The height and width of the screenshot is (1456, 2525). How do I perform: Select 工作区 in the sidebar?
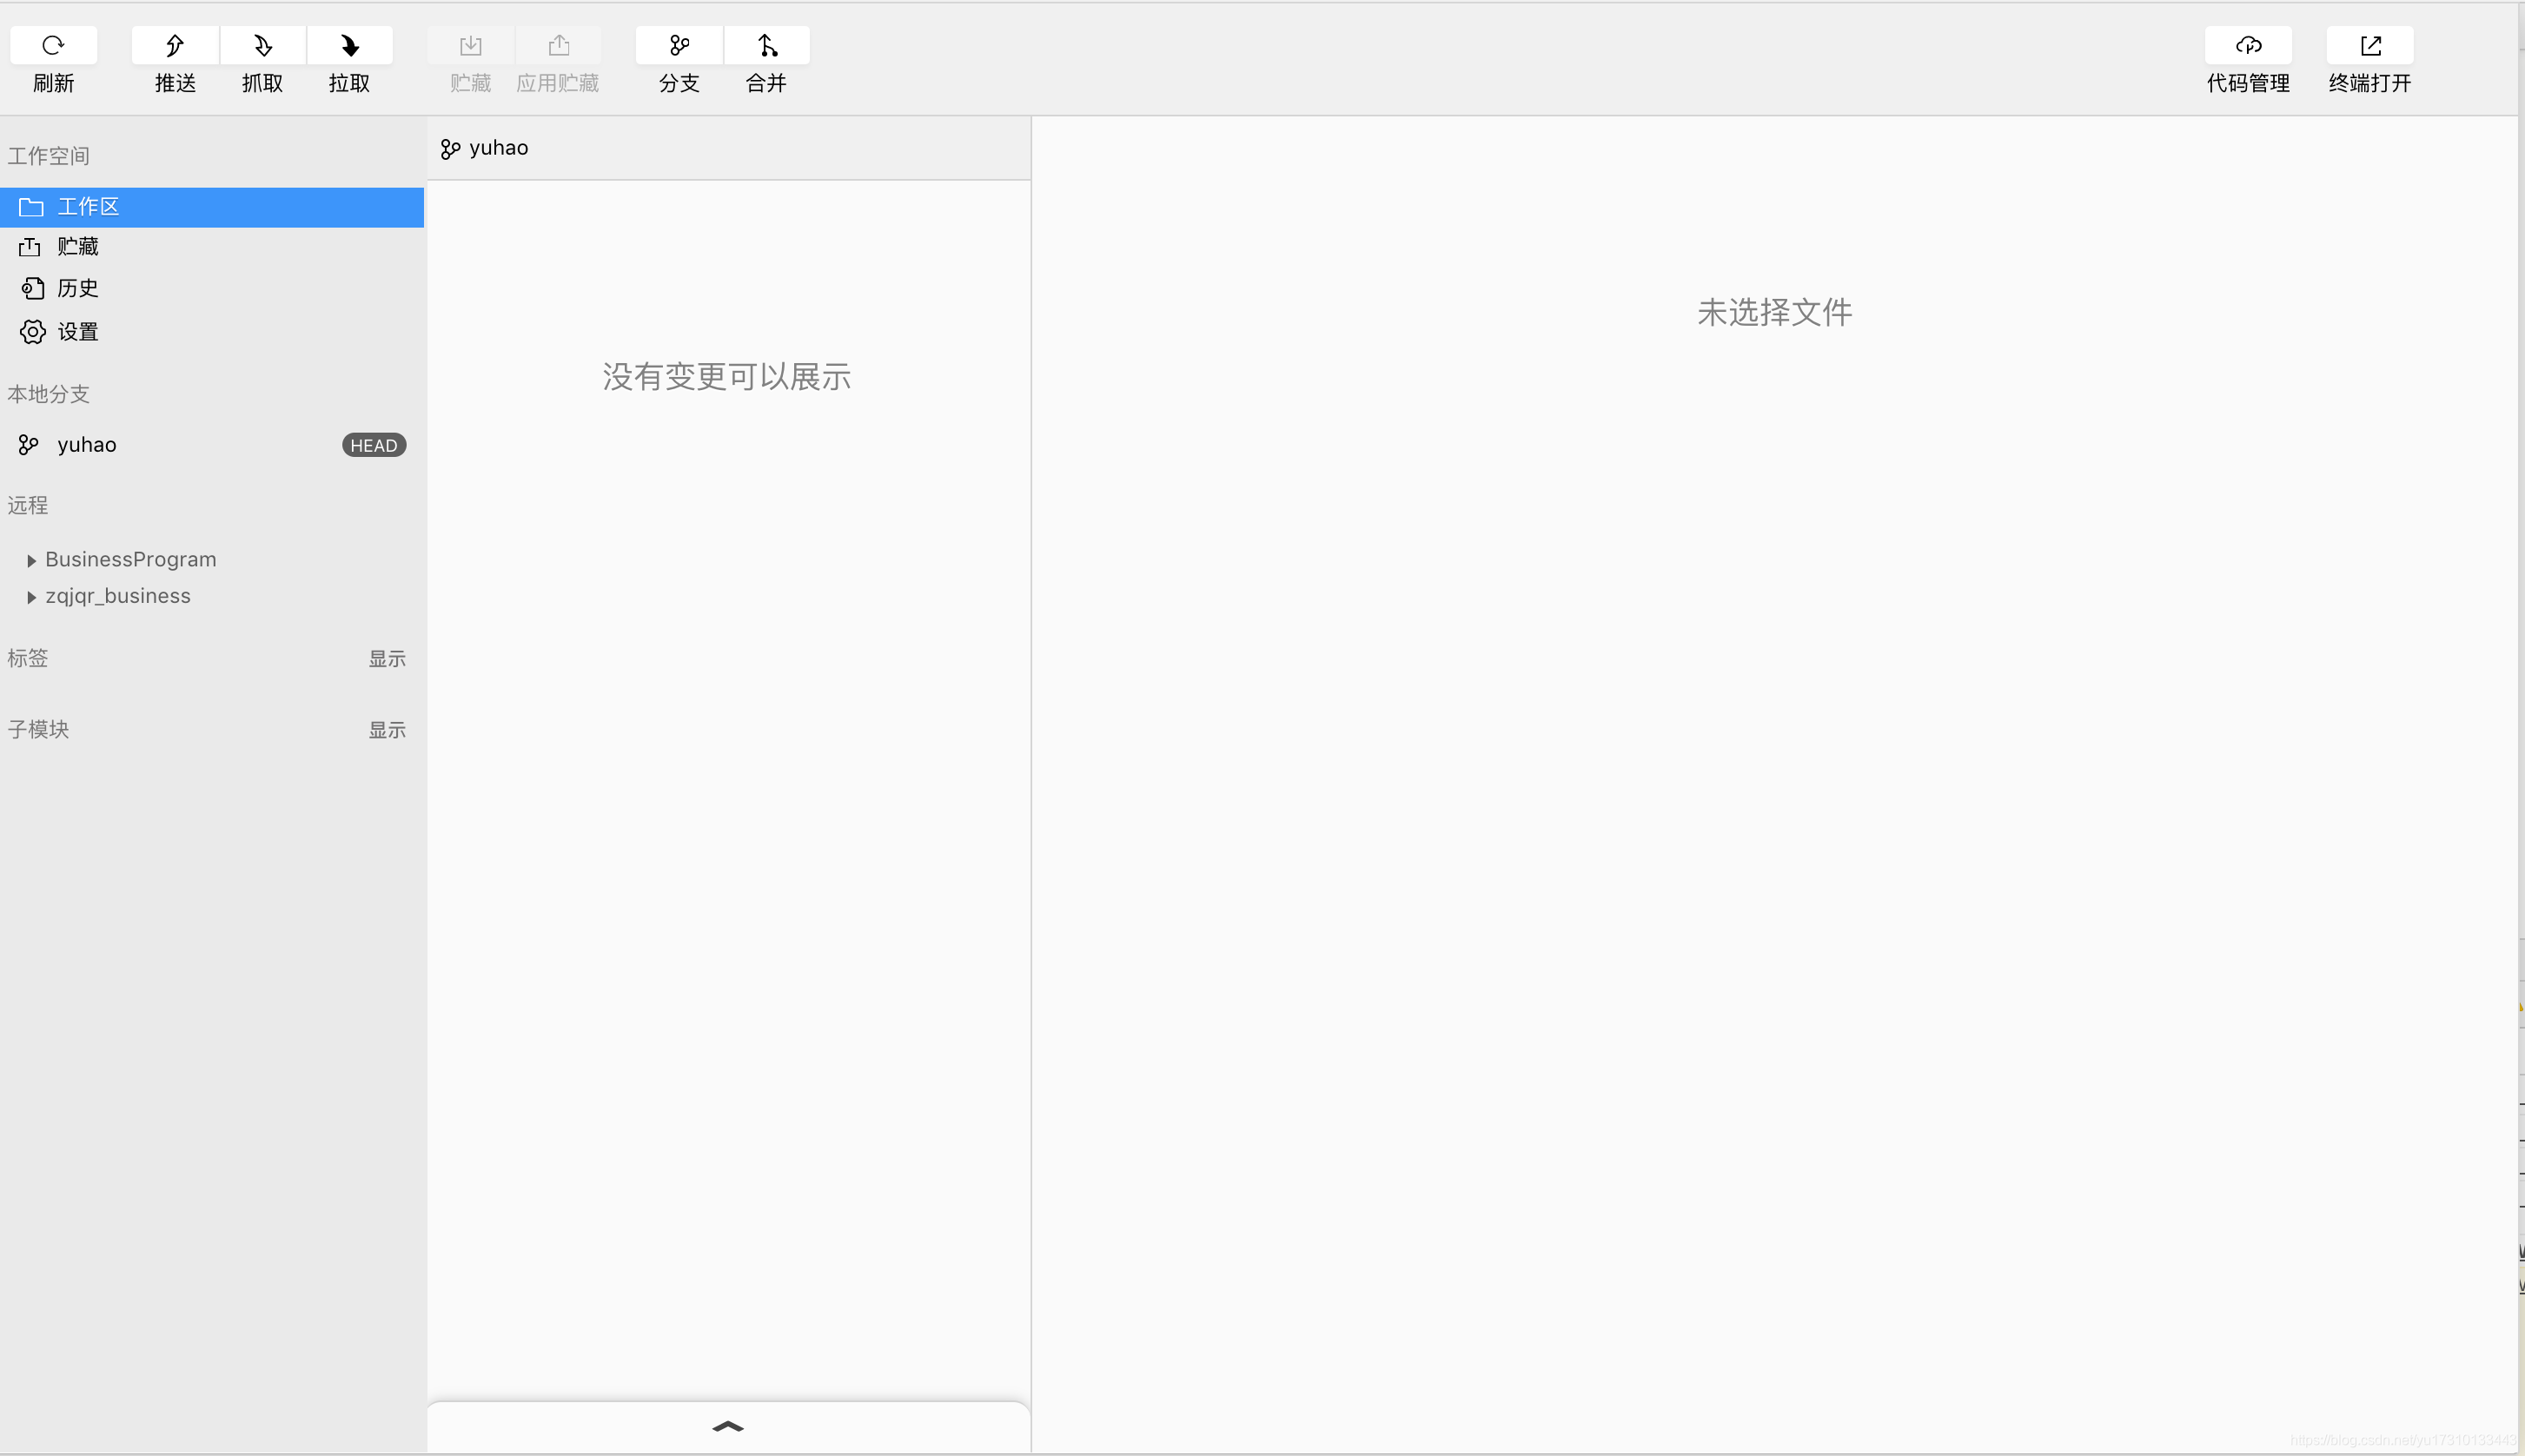click(88, 207)
